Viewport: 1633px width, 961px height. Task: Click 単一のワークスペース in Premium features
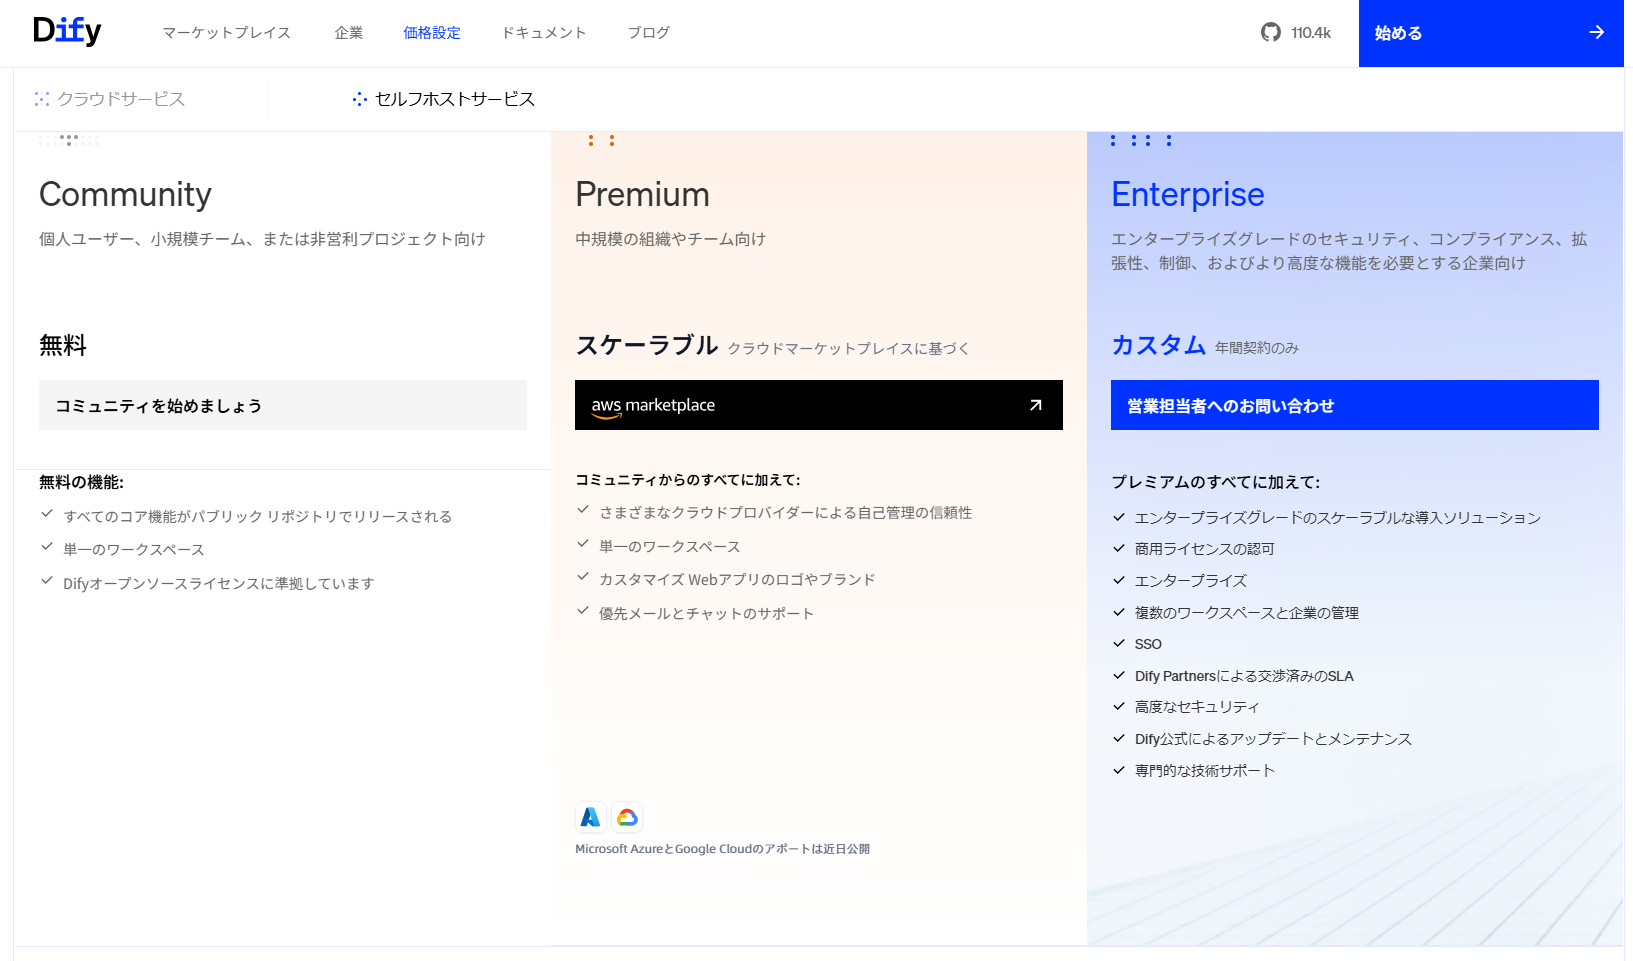[x=670, y=547]
